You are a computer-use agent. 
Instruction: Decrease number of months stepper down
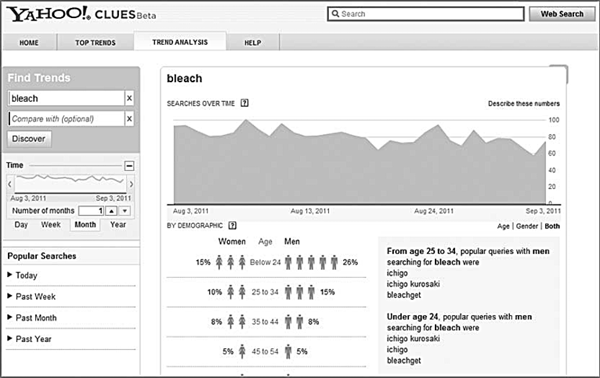point(125,211)
